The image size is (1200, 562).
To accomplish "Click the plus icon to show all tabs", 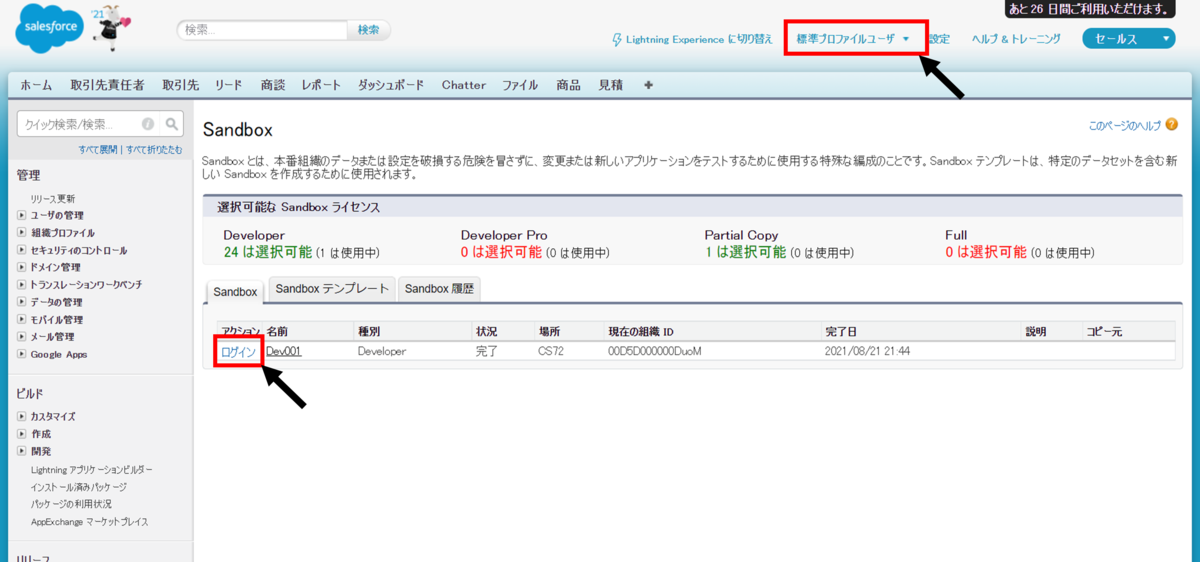I will point(648,85).
